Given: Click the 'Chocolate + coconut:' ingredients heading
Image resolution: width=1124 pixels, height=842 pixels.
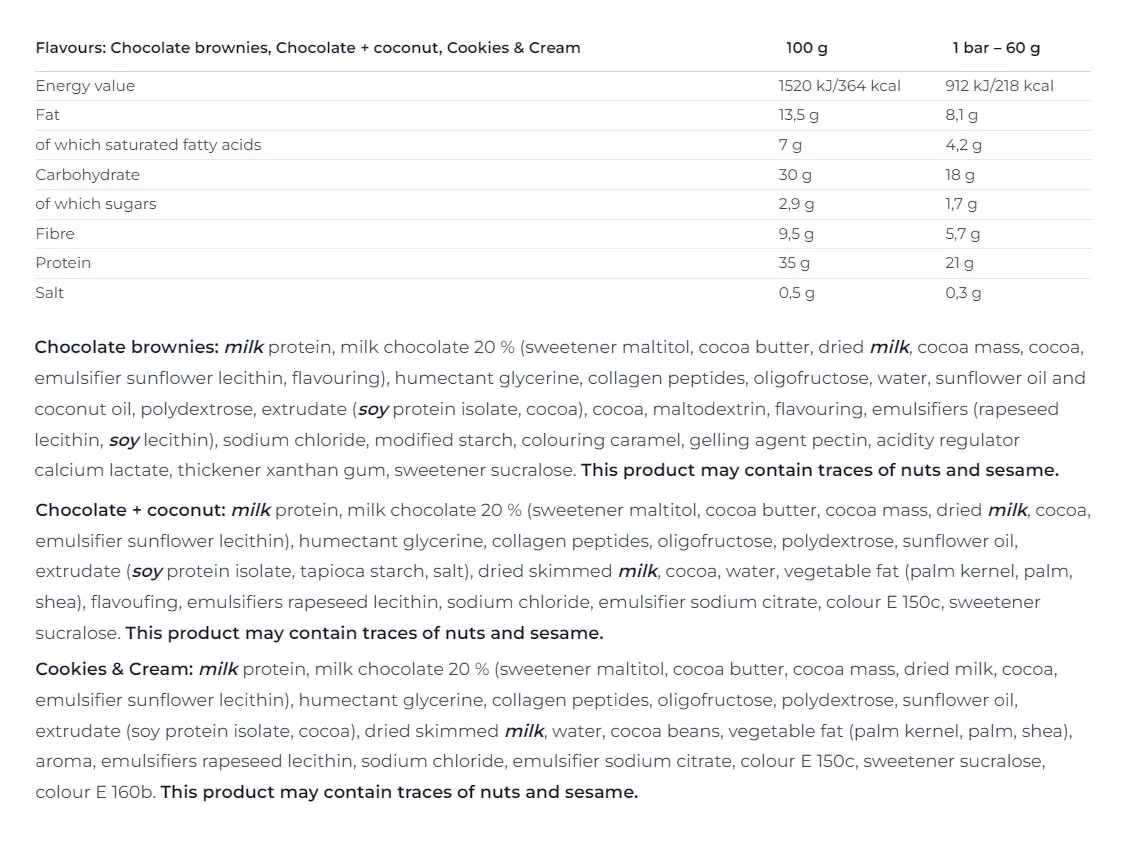Looking at the screenshot, I should 131,510.
